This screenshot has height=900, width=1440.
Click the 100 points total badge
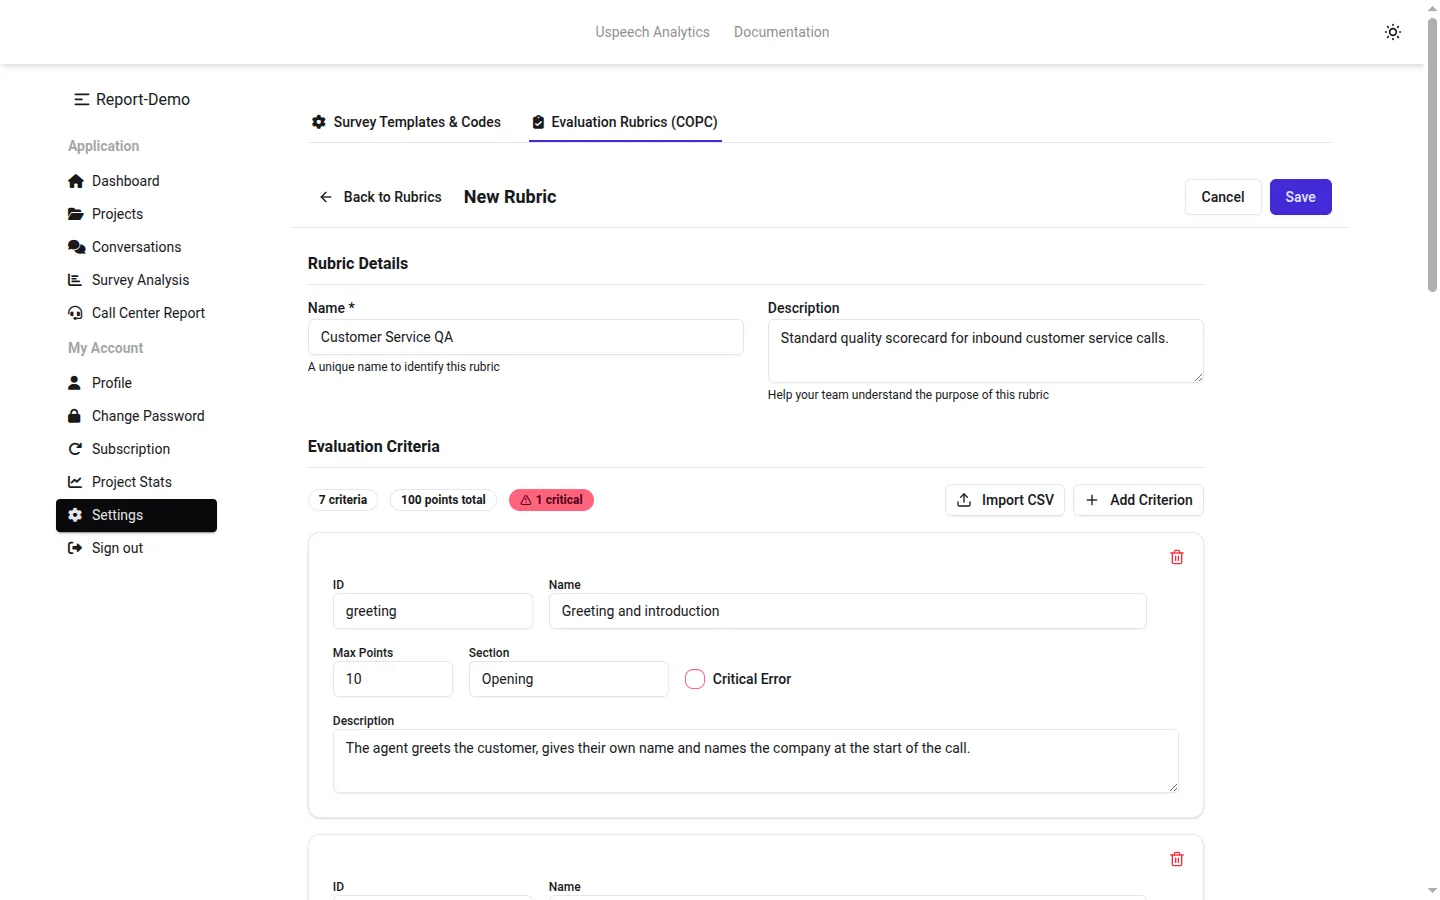[443, 500]
